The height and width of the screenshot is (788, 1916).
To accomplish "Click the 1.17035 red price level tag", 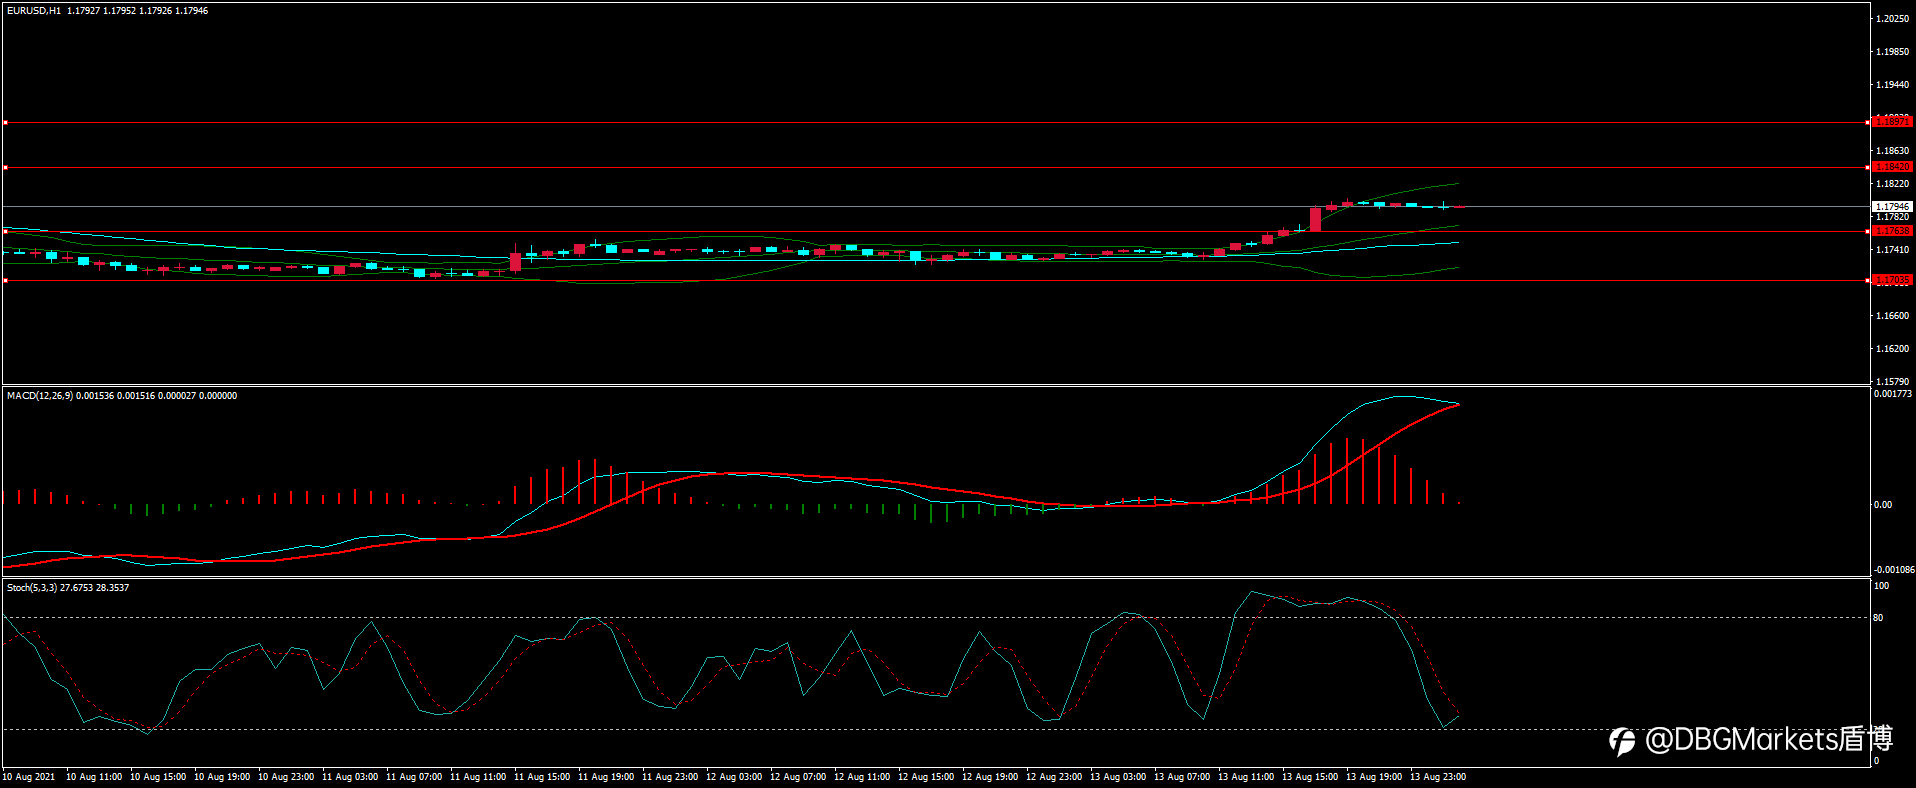I will [x=1892, y=280].
